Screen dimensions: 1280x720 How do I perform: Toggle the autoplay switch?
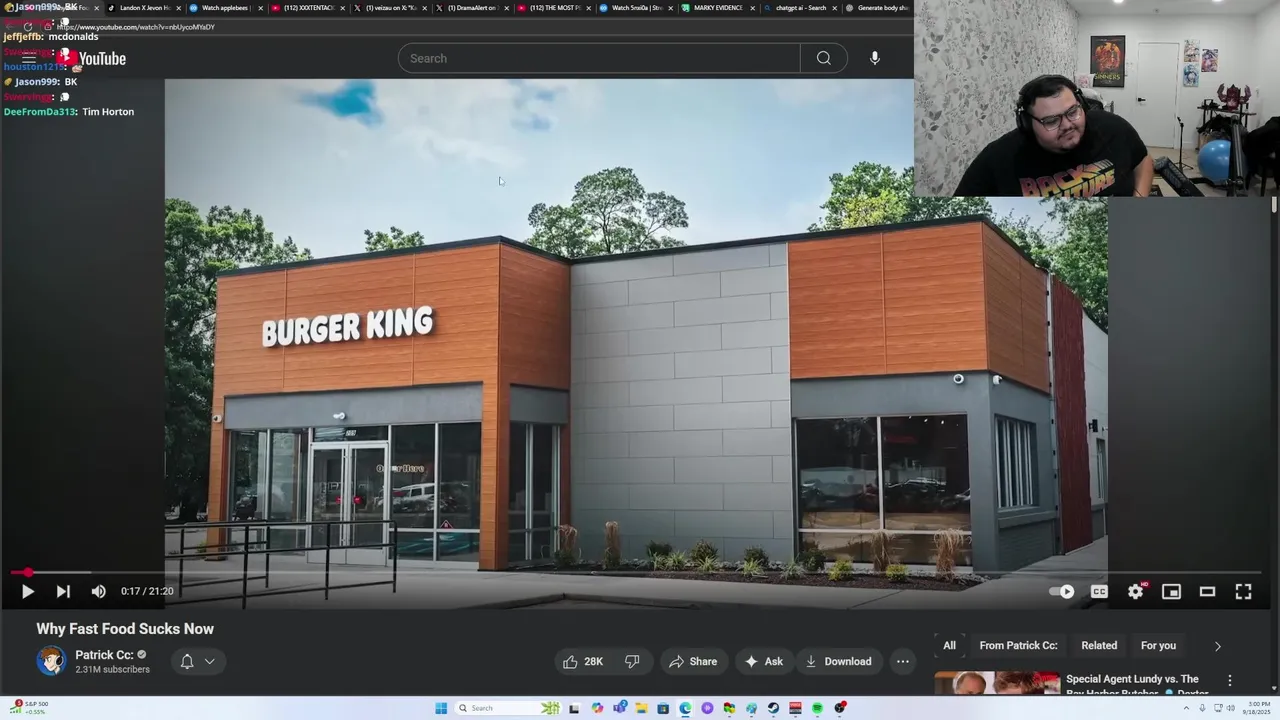1063,591
